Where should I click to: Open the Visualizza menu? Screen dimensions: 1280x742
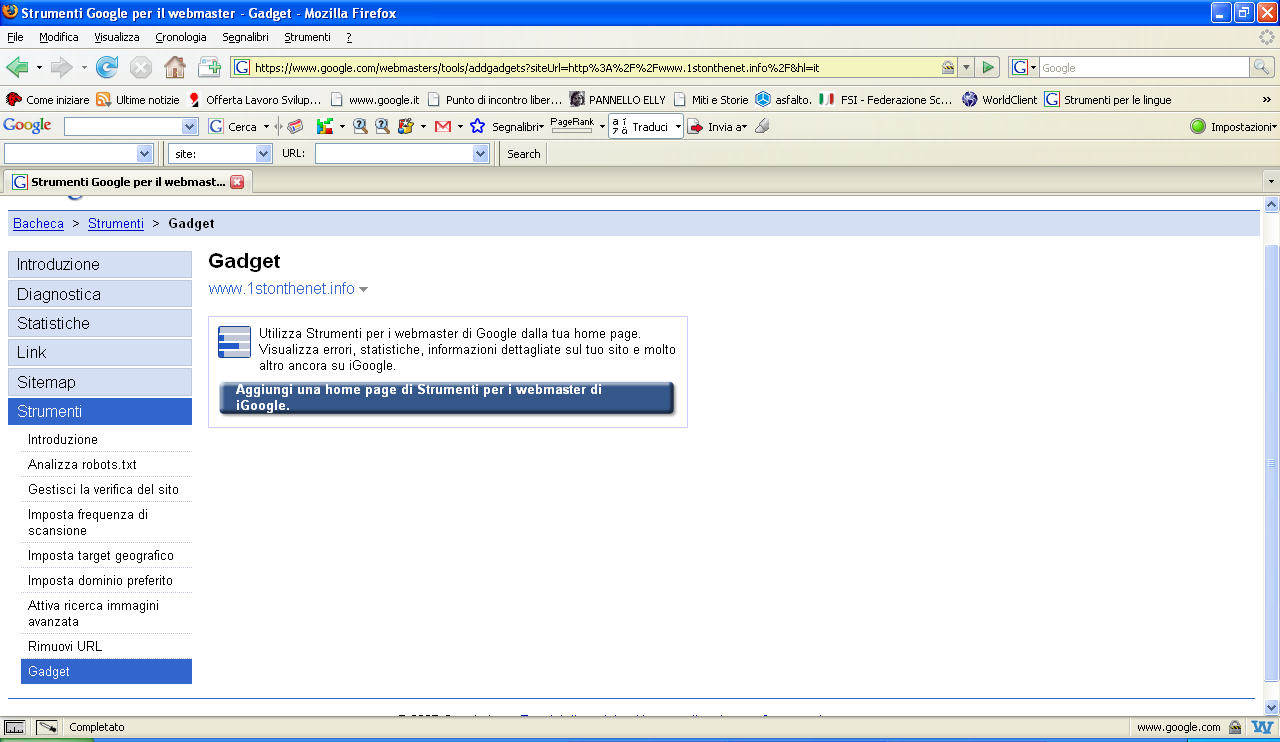pos(117,37)
